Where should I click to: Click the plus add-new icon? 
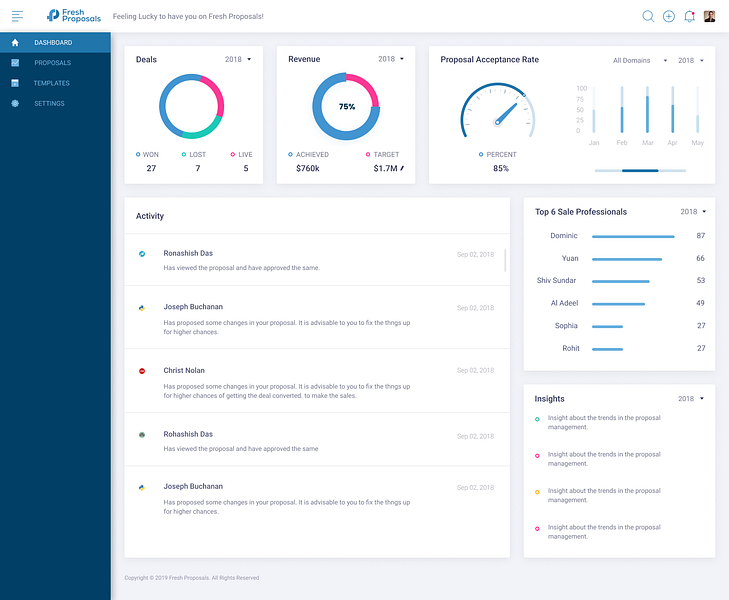669,16
